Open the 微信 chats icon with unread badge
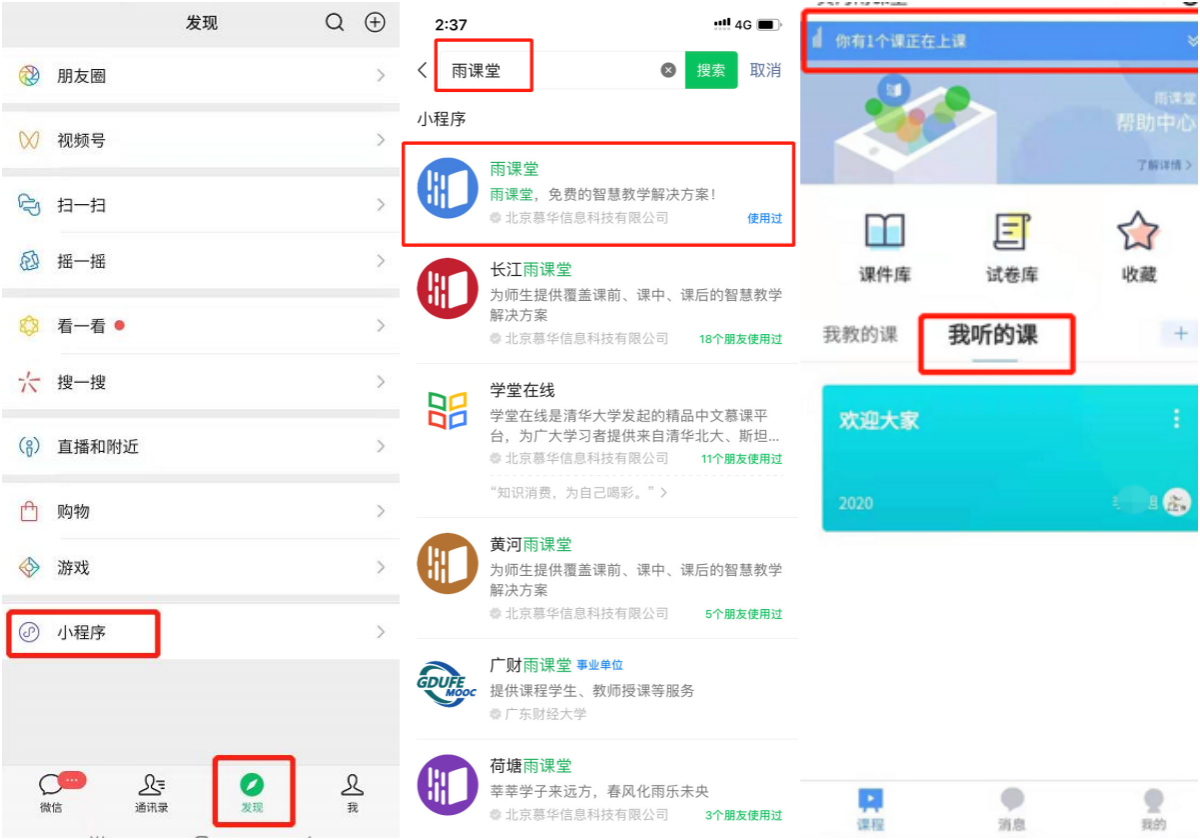 coord(52,791)
